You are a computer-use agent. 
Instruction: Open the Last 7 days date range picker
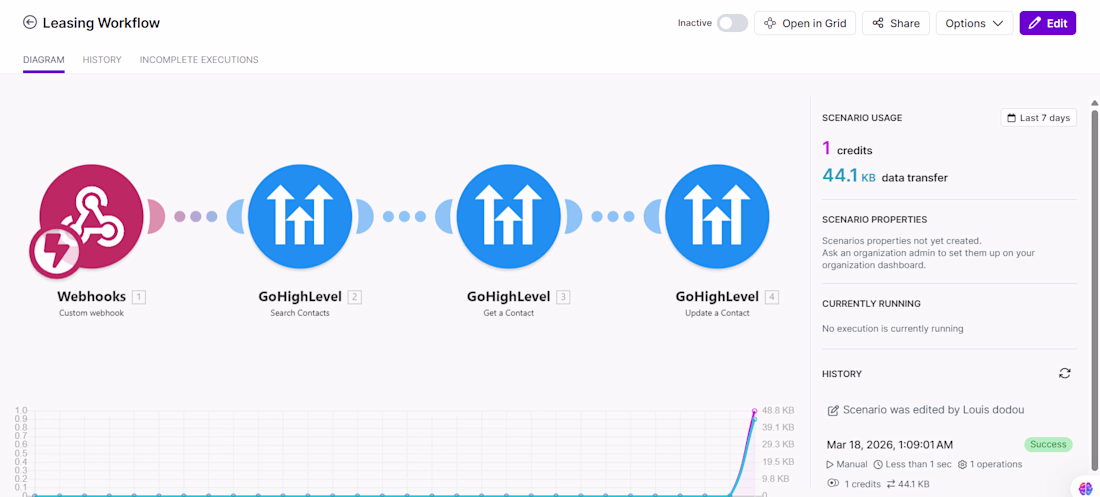1038,118
